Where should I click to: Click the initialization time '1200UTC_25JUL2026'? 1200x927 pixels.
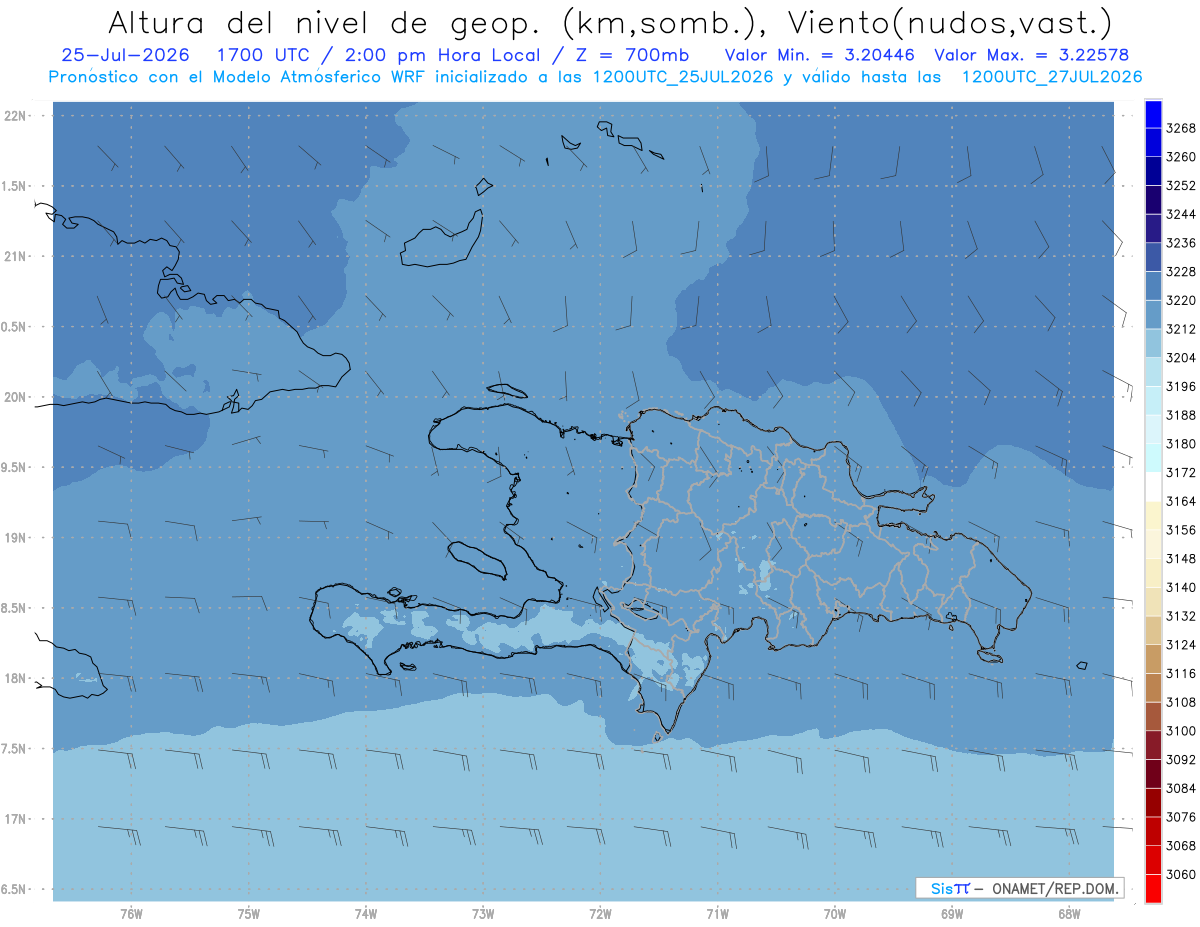pyautogui.click(x=683, y=77)
